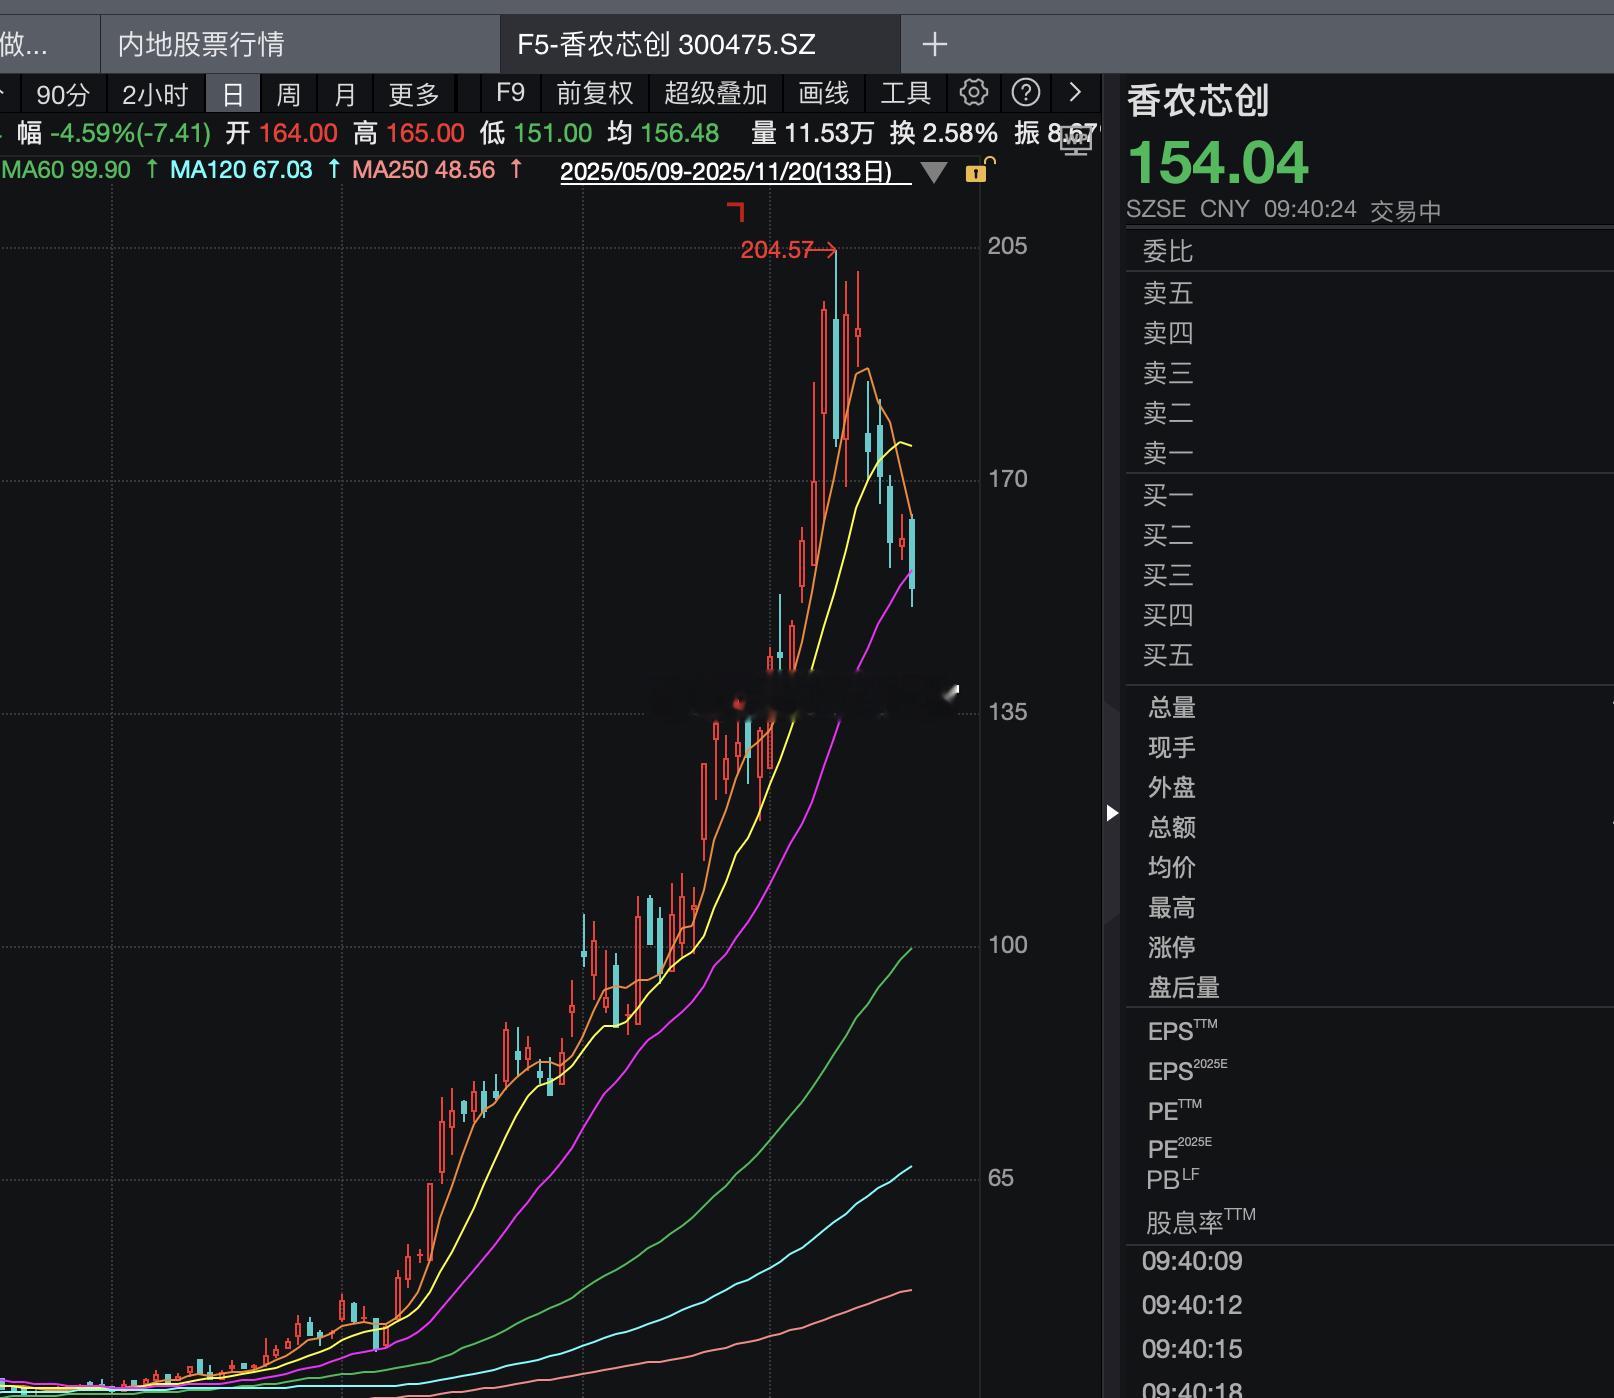Switch chart to 2小时 period
This screenshot has height=1398, width=1614.
click(x=155, y=94)
